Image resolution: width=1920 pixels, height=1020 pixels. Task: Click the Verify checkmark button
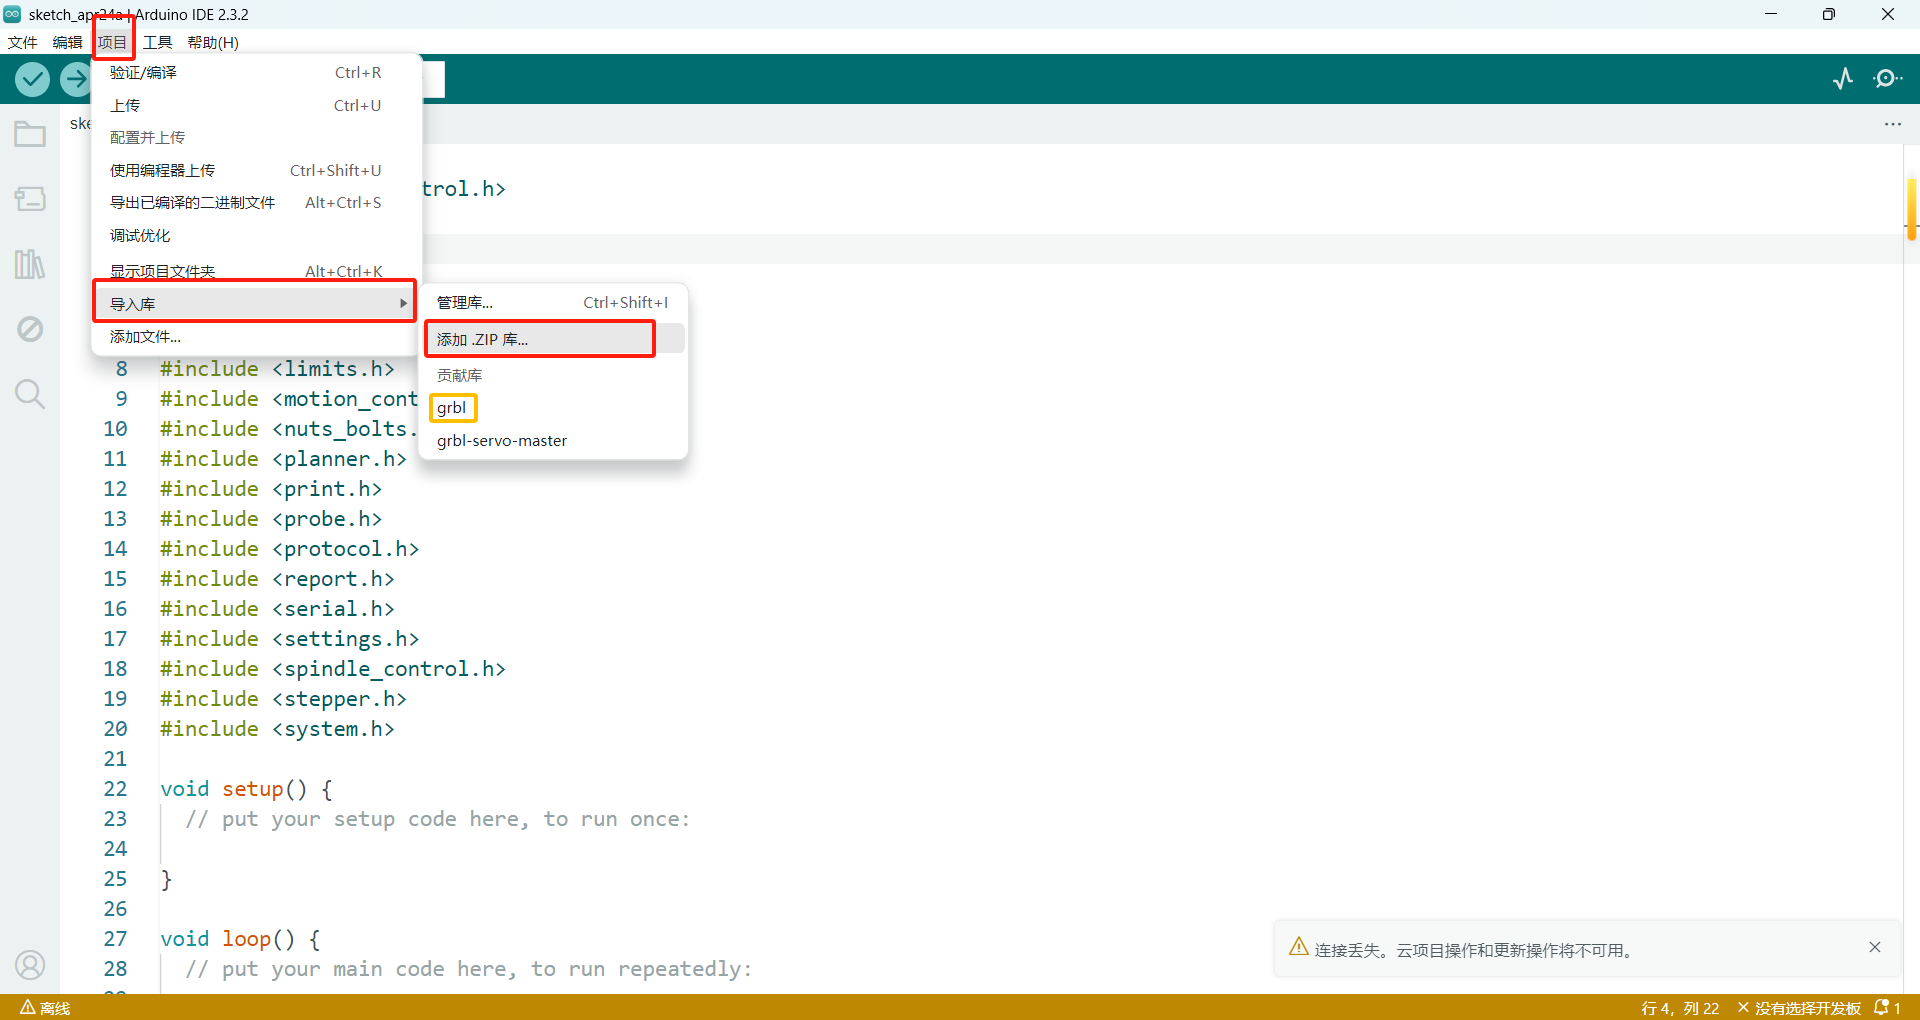33,79
